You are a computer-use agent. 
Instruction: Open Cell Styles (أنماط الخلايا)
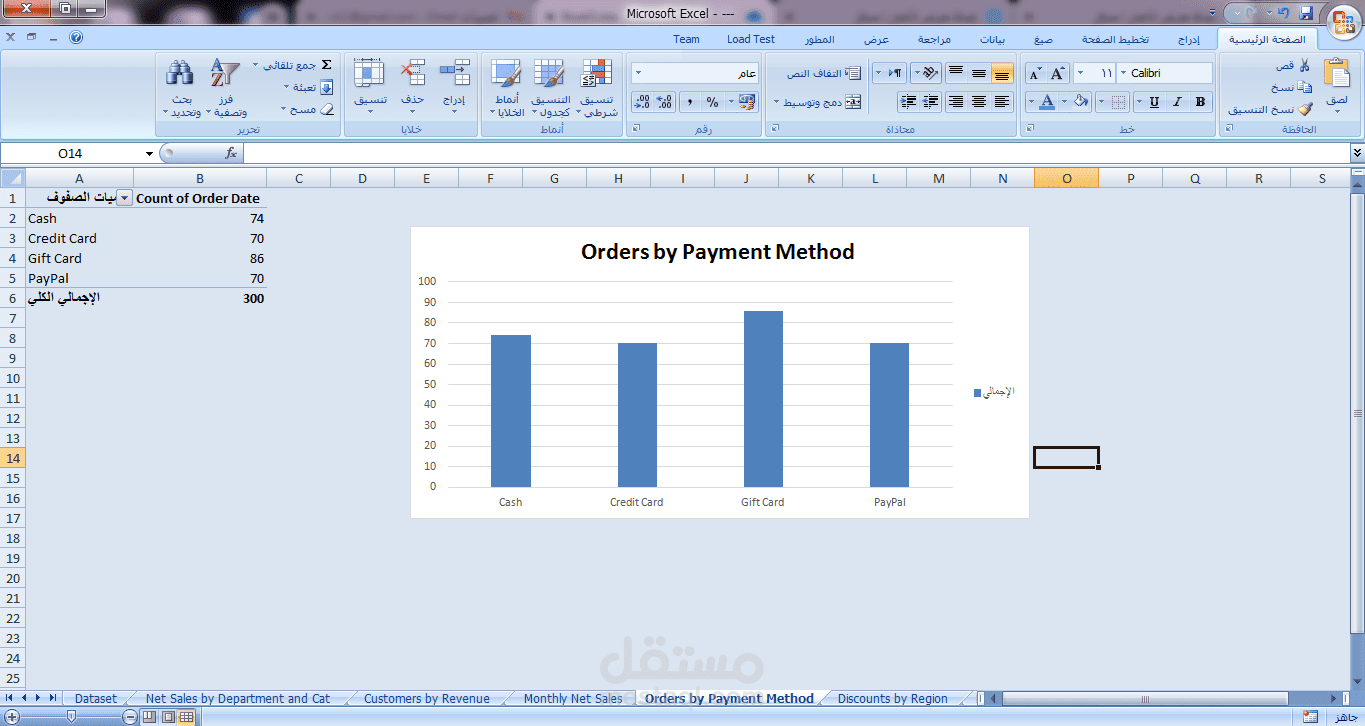tap(507, 89)
